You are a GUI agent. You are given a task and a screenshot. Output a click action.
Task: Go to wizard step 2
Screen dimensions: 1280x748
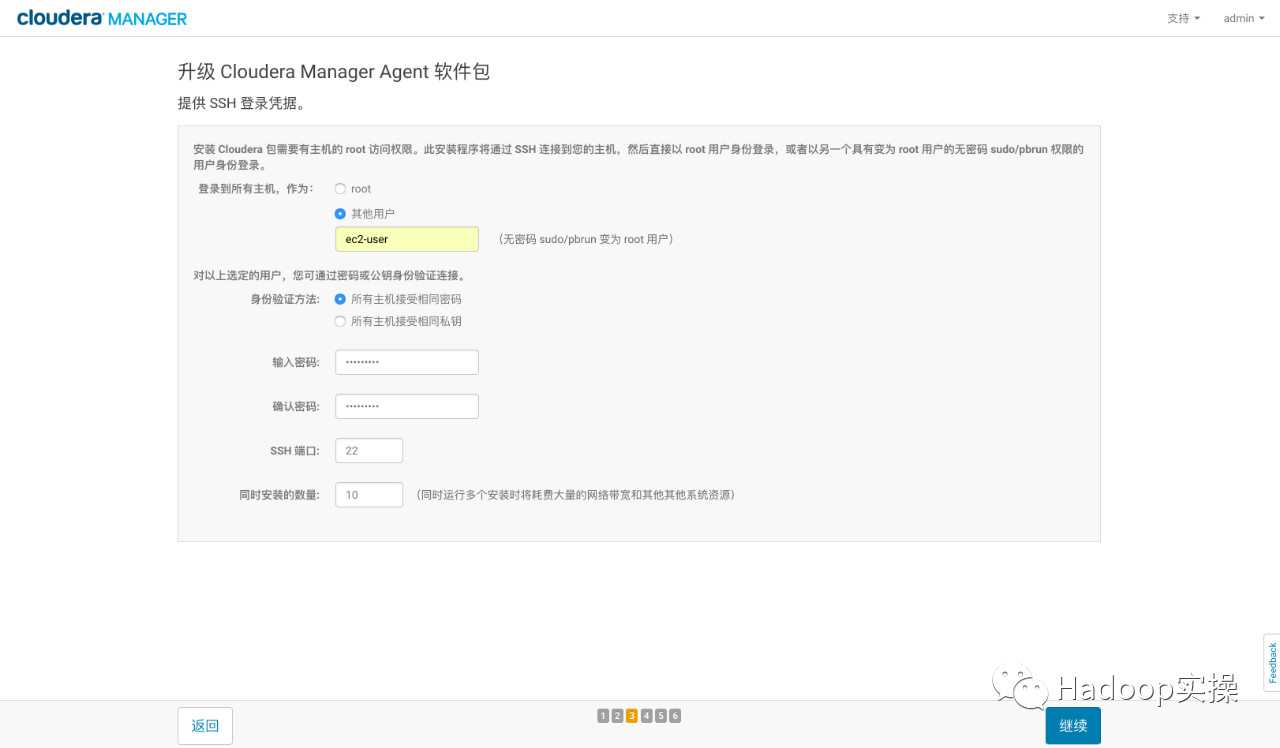617,716
